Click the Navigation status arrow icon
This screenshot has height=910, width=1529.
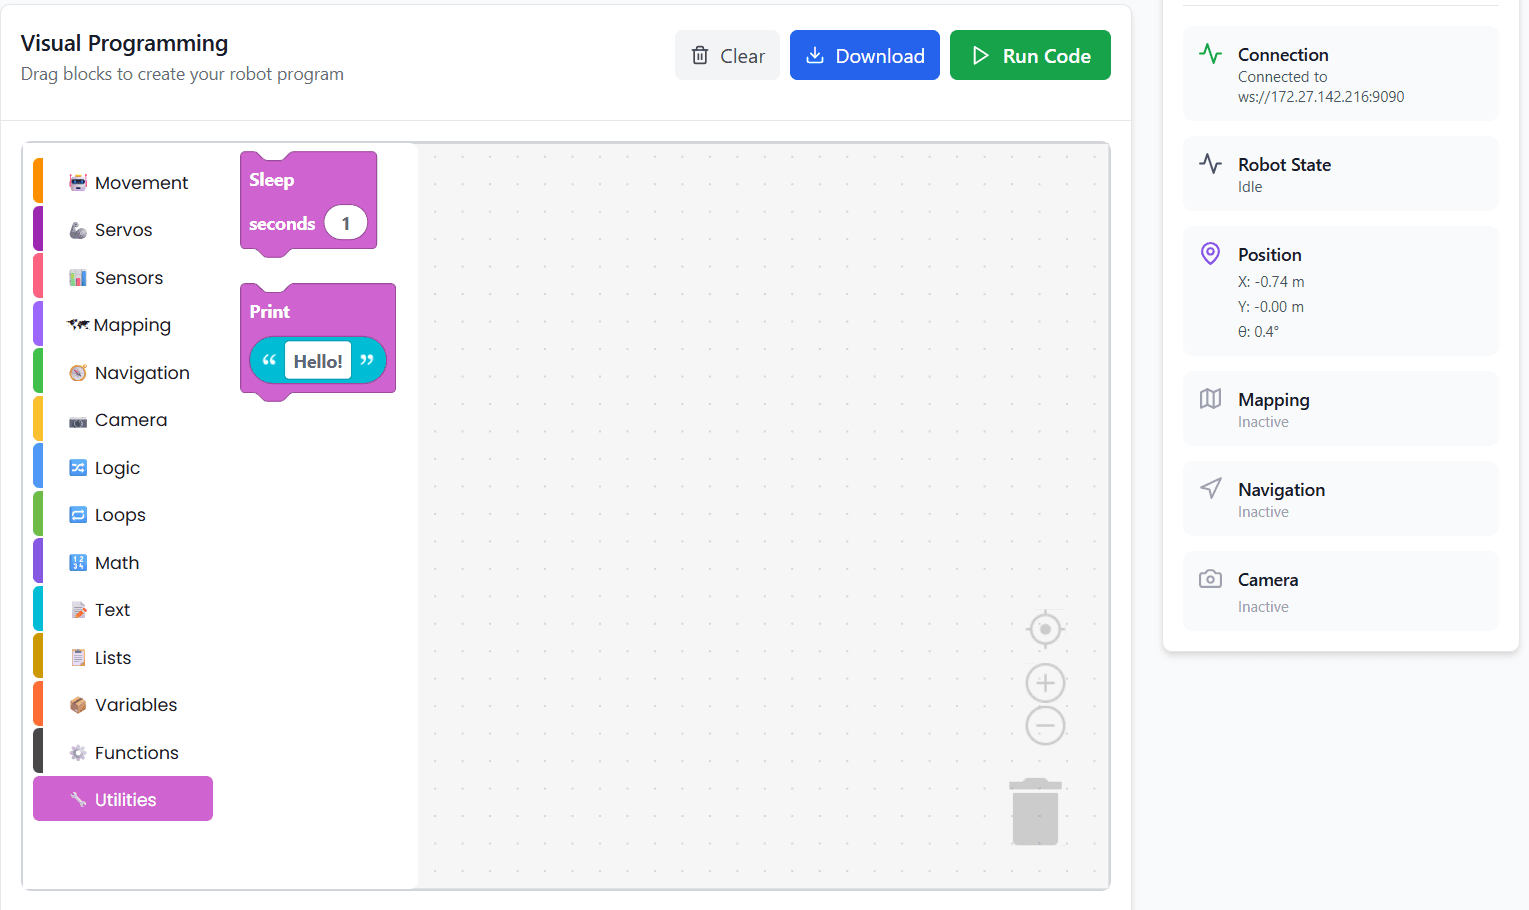point(1210,488)
